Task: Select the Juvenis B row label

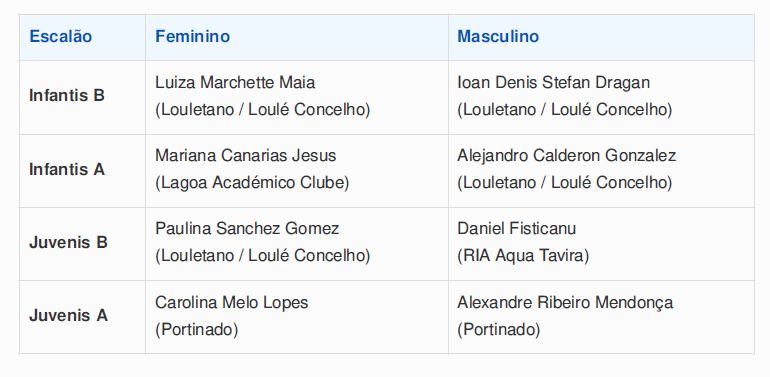Action: tap(68, 242)
